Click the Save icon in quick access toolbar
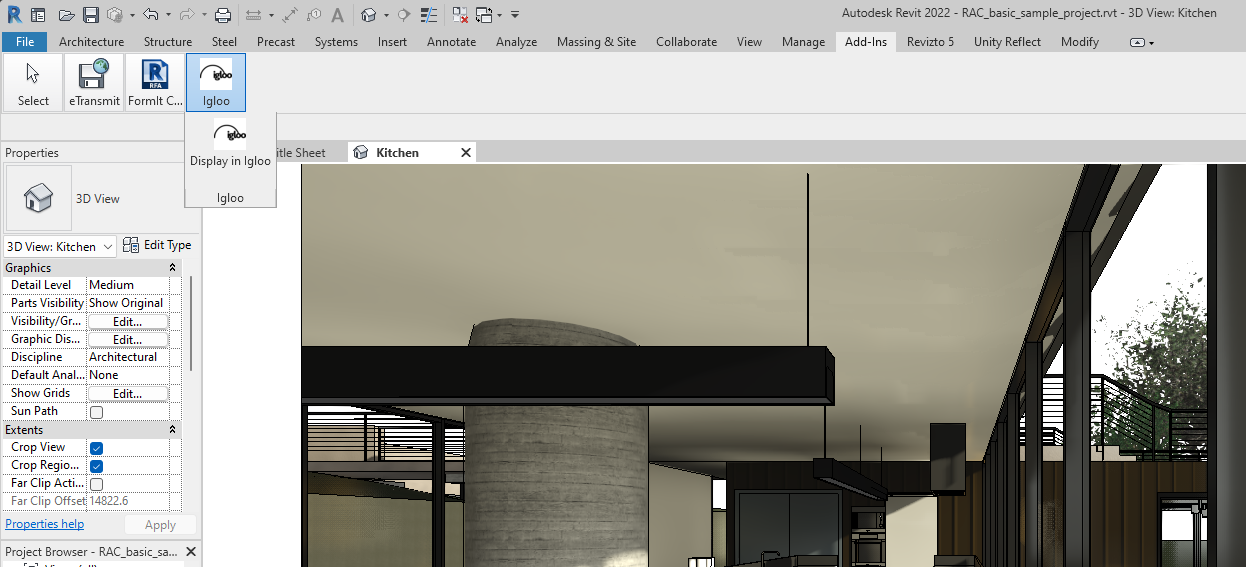This screenshot has height=567, width=1246. pos(90,15)
